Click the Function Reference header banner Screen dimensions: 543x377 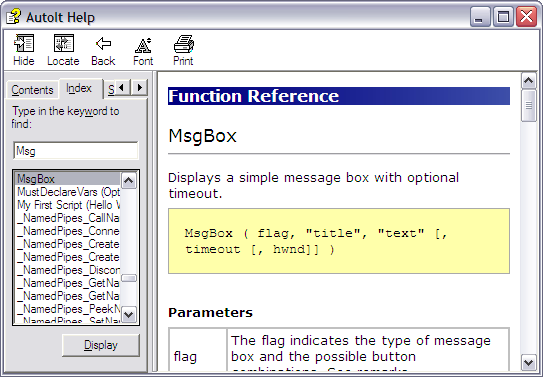tap(339, 96)
